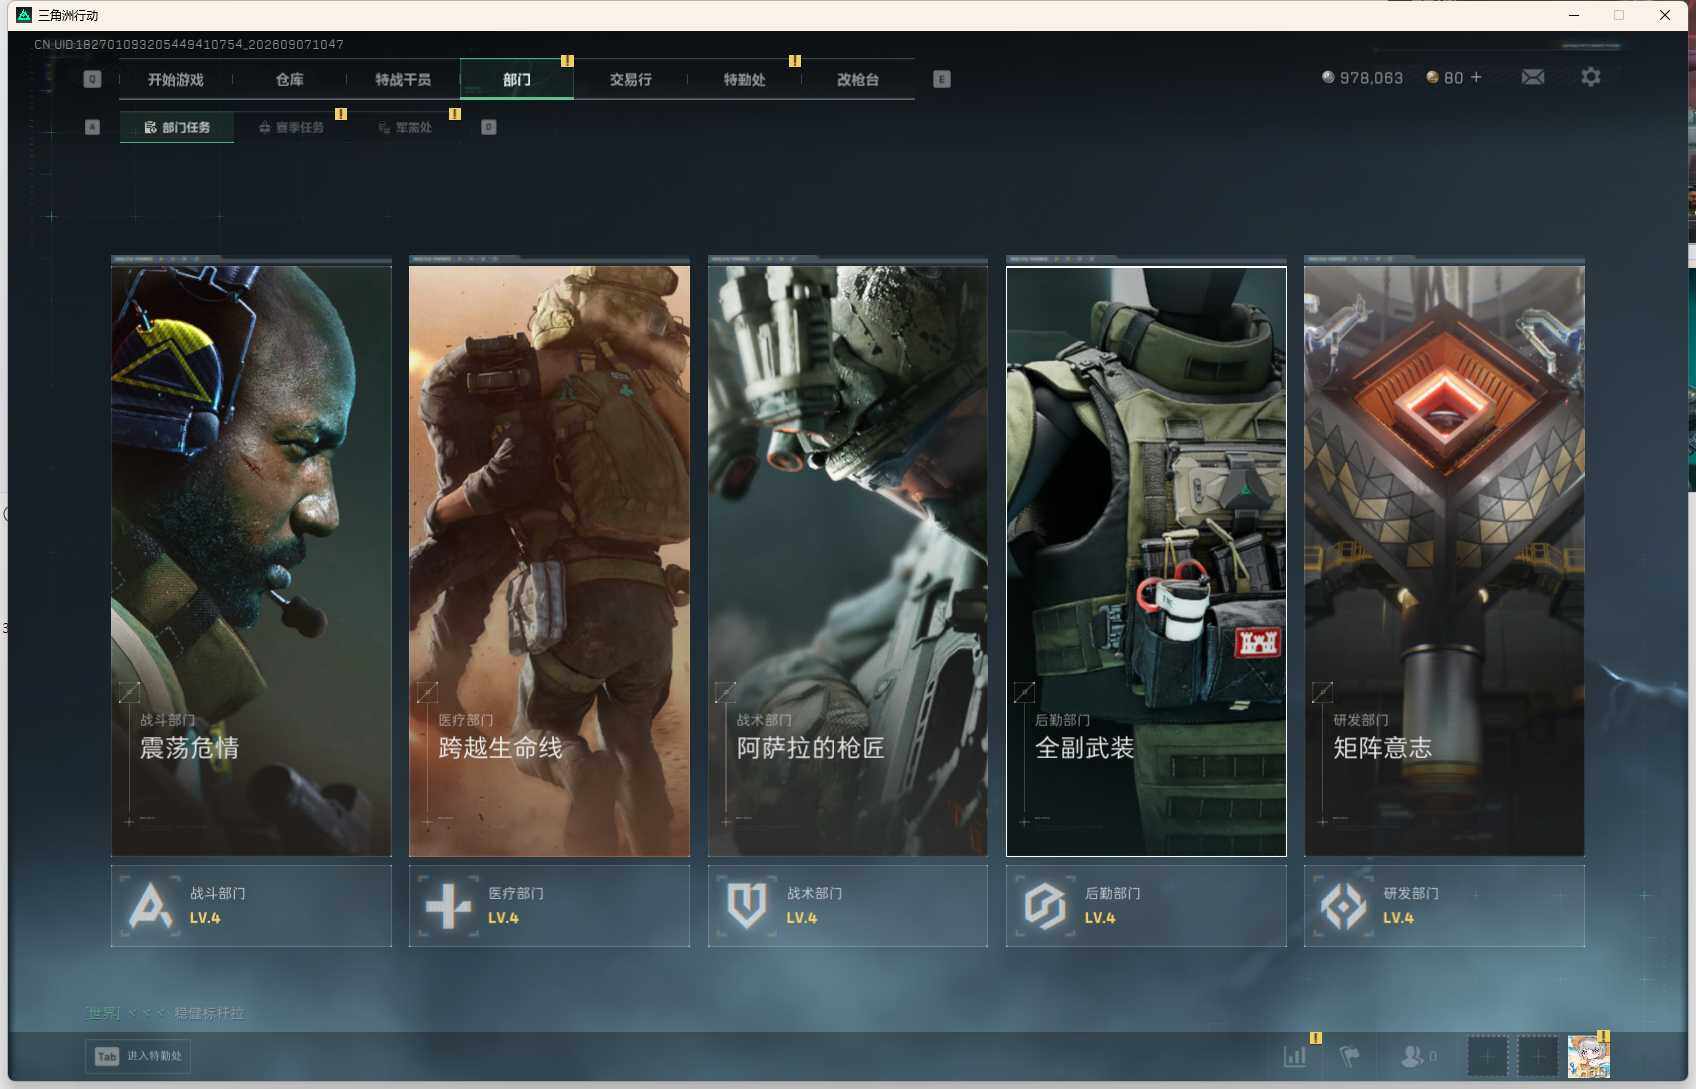The image size is (1696, 1089).
Task: Open the 跨越生命线 medical mission card
Action: tap(549, 560)
